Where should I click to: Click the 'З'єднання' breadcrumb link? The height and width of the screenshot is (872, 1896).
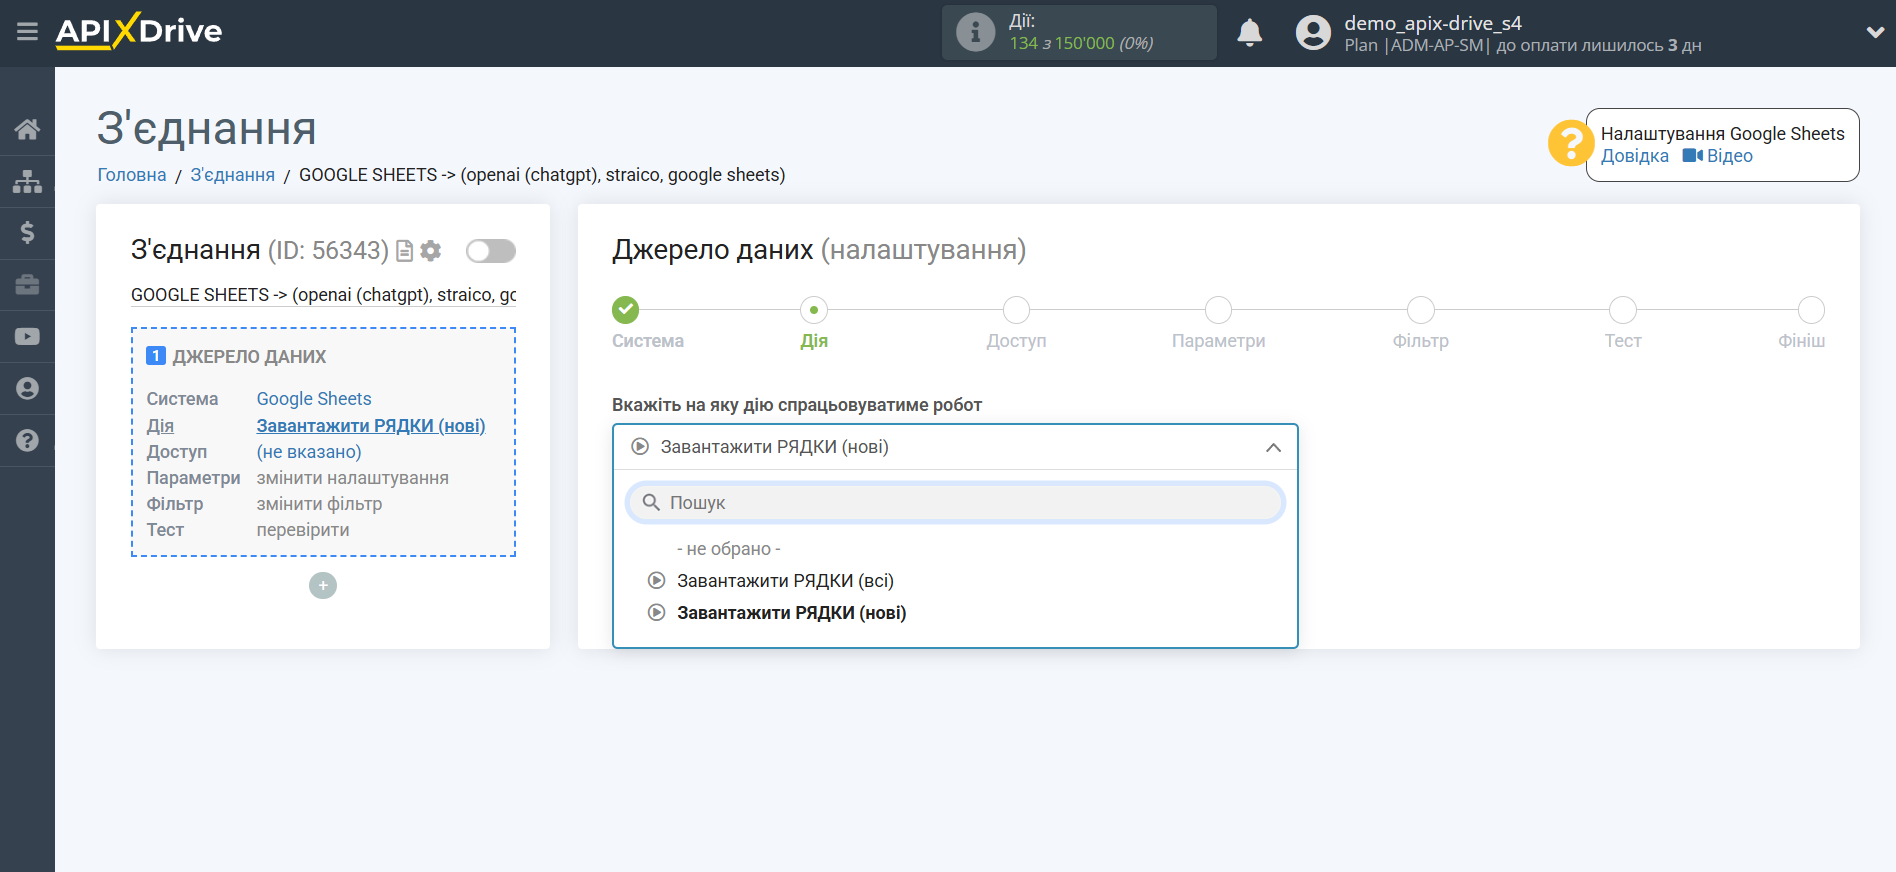coord(232,175)
